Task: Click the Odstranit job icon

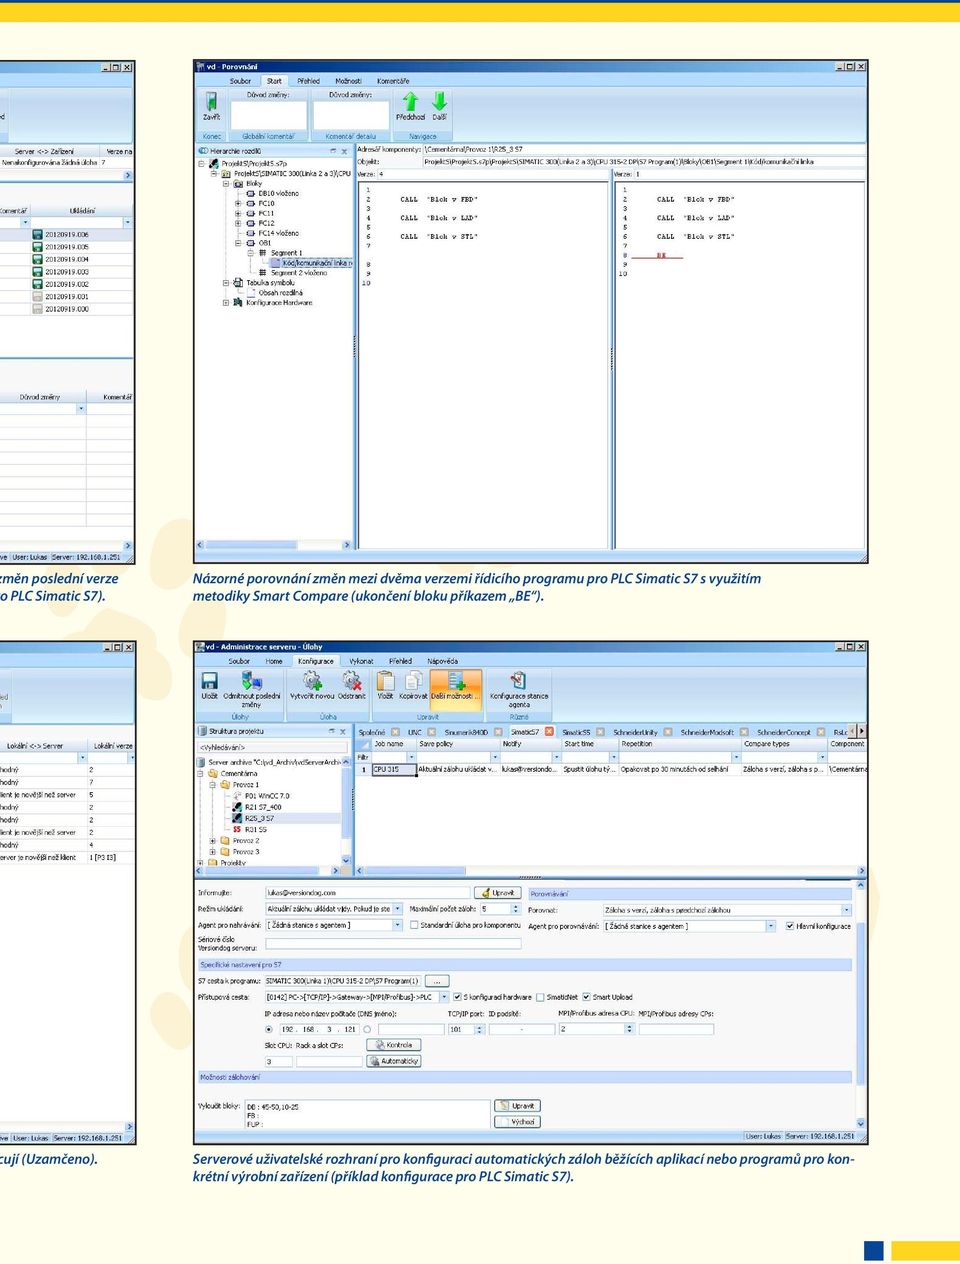Action: tap(352, 682)
